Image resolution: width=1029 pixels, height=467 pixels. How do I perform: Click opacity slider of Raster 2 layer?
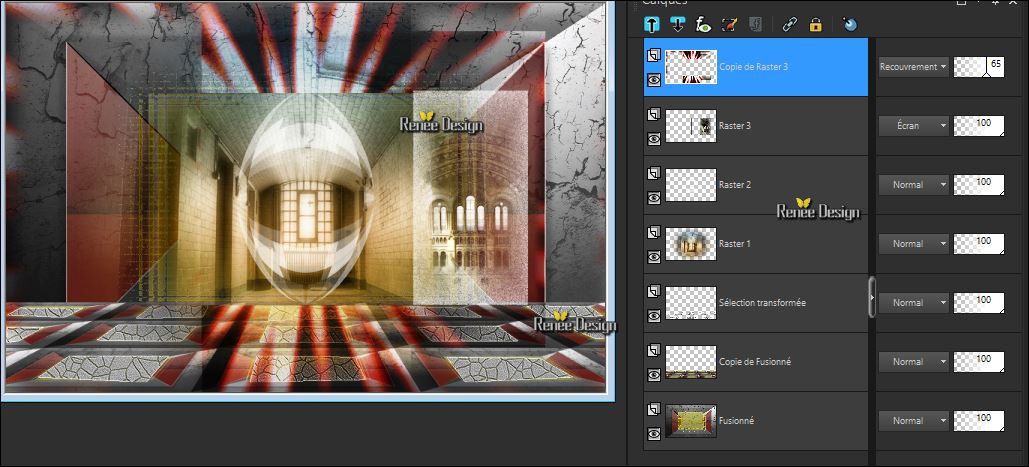978,184
